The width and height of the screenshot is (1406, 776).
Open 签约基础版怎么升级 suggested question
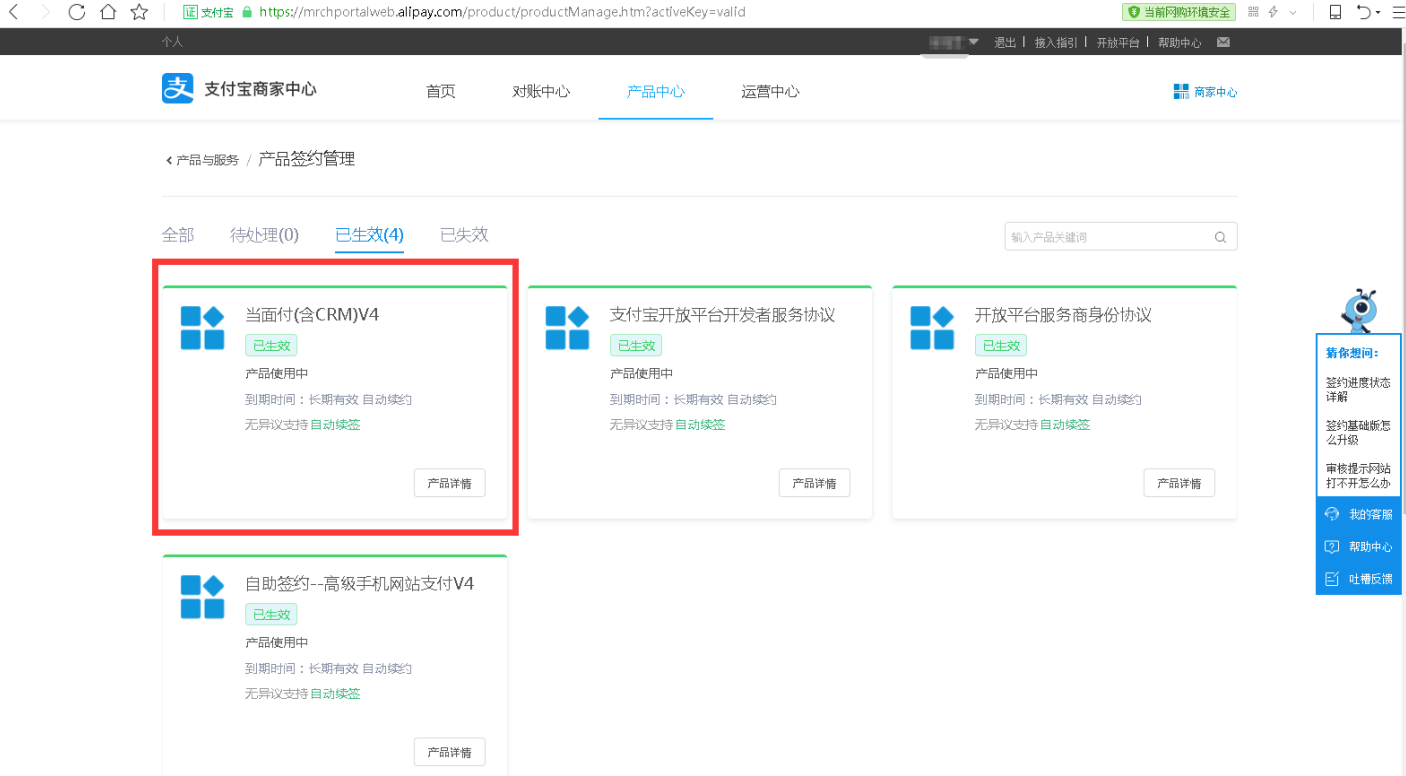tap(1358, 432)
